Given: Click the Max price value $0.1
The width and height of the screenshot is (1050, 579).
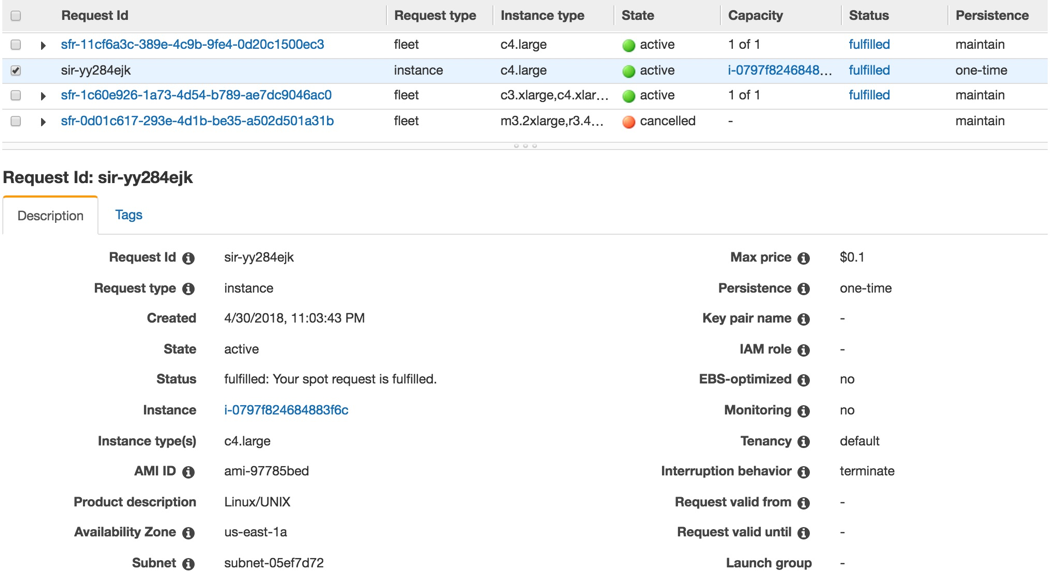Looking at the screenshot, I should pos(852,257).
